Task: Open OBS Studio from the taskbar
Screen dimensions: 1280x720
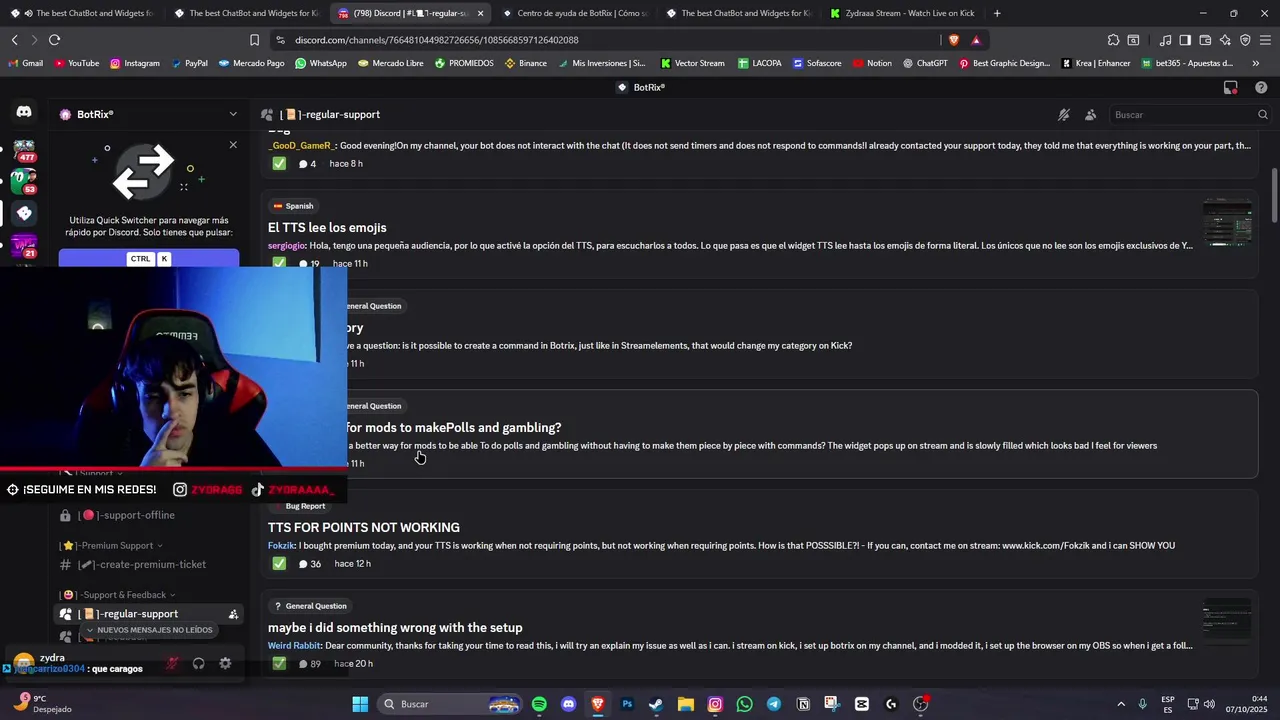Action: 920,704
